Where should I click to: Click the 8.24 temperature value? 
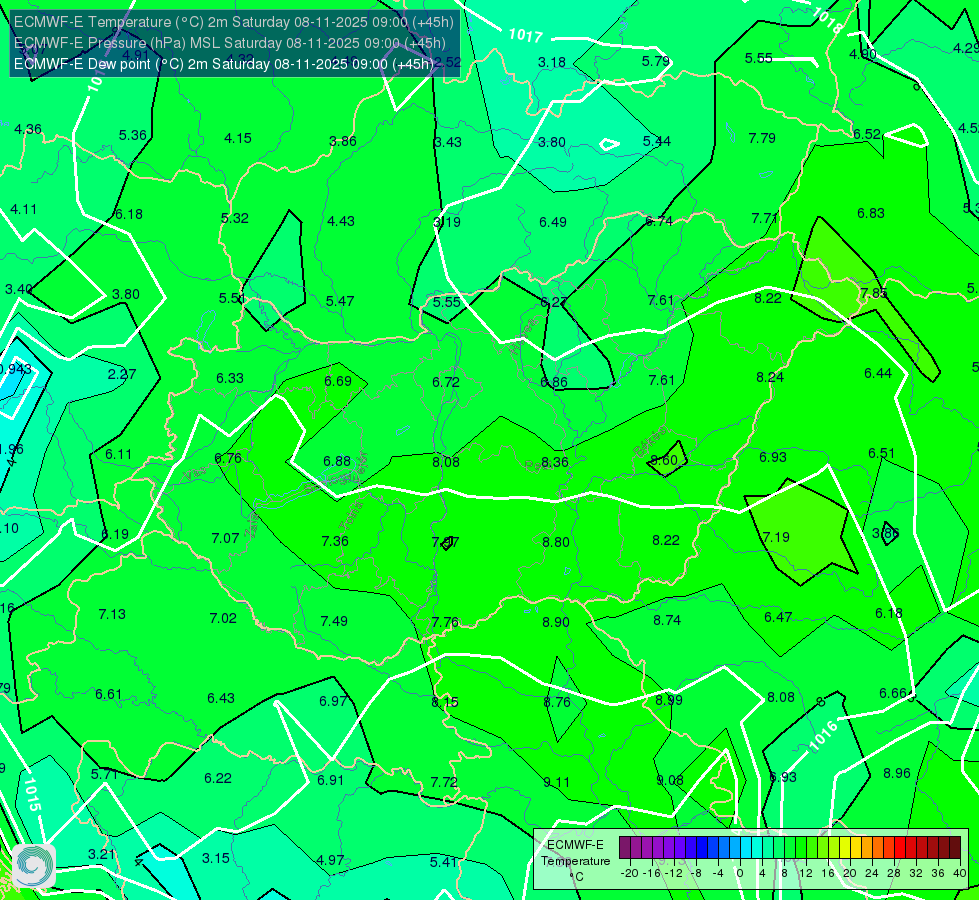pos(770,377)
